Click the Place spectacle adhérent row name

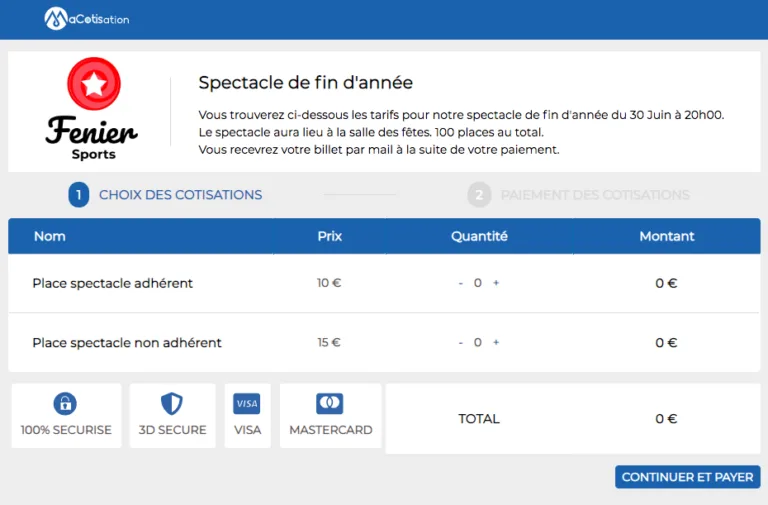[x=113, y=283]
